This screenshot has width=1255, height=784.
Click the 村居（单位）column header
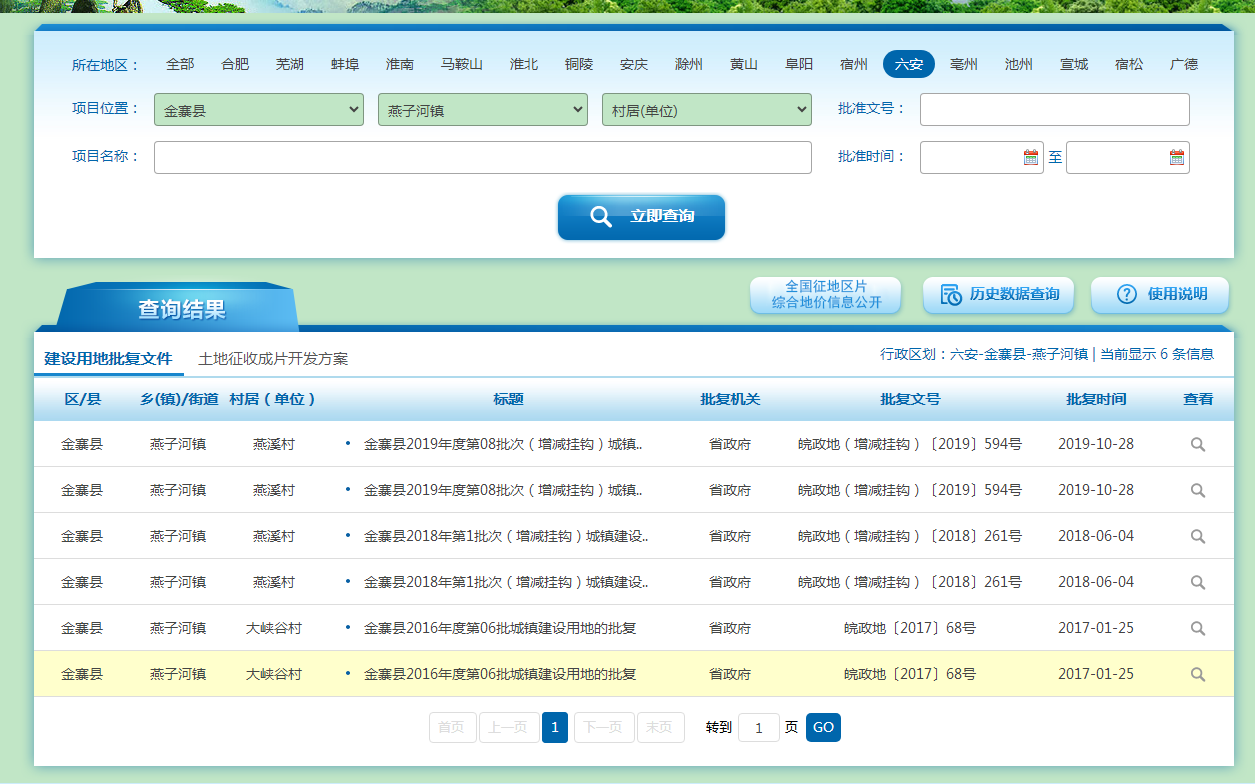273,399
